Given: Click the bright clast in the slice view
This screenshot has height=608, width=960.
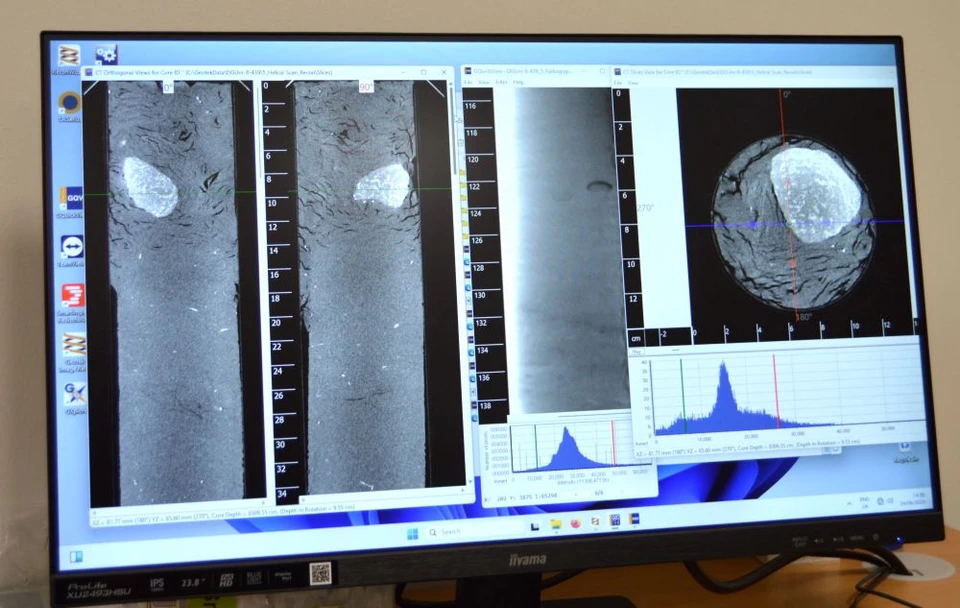Looking at the screenshot, I should point(814,194).
